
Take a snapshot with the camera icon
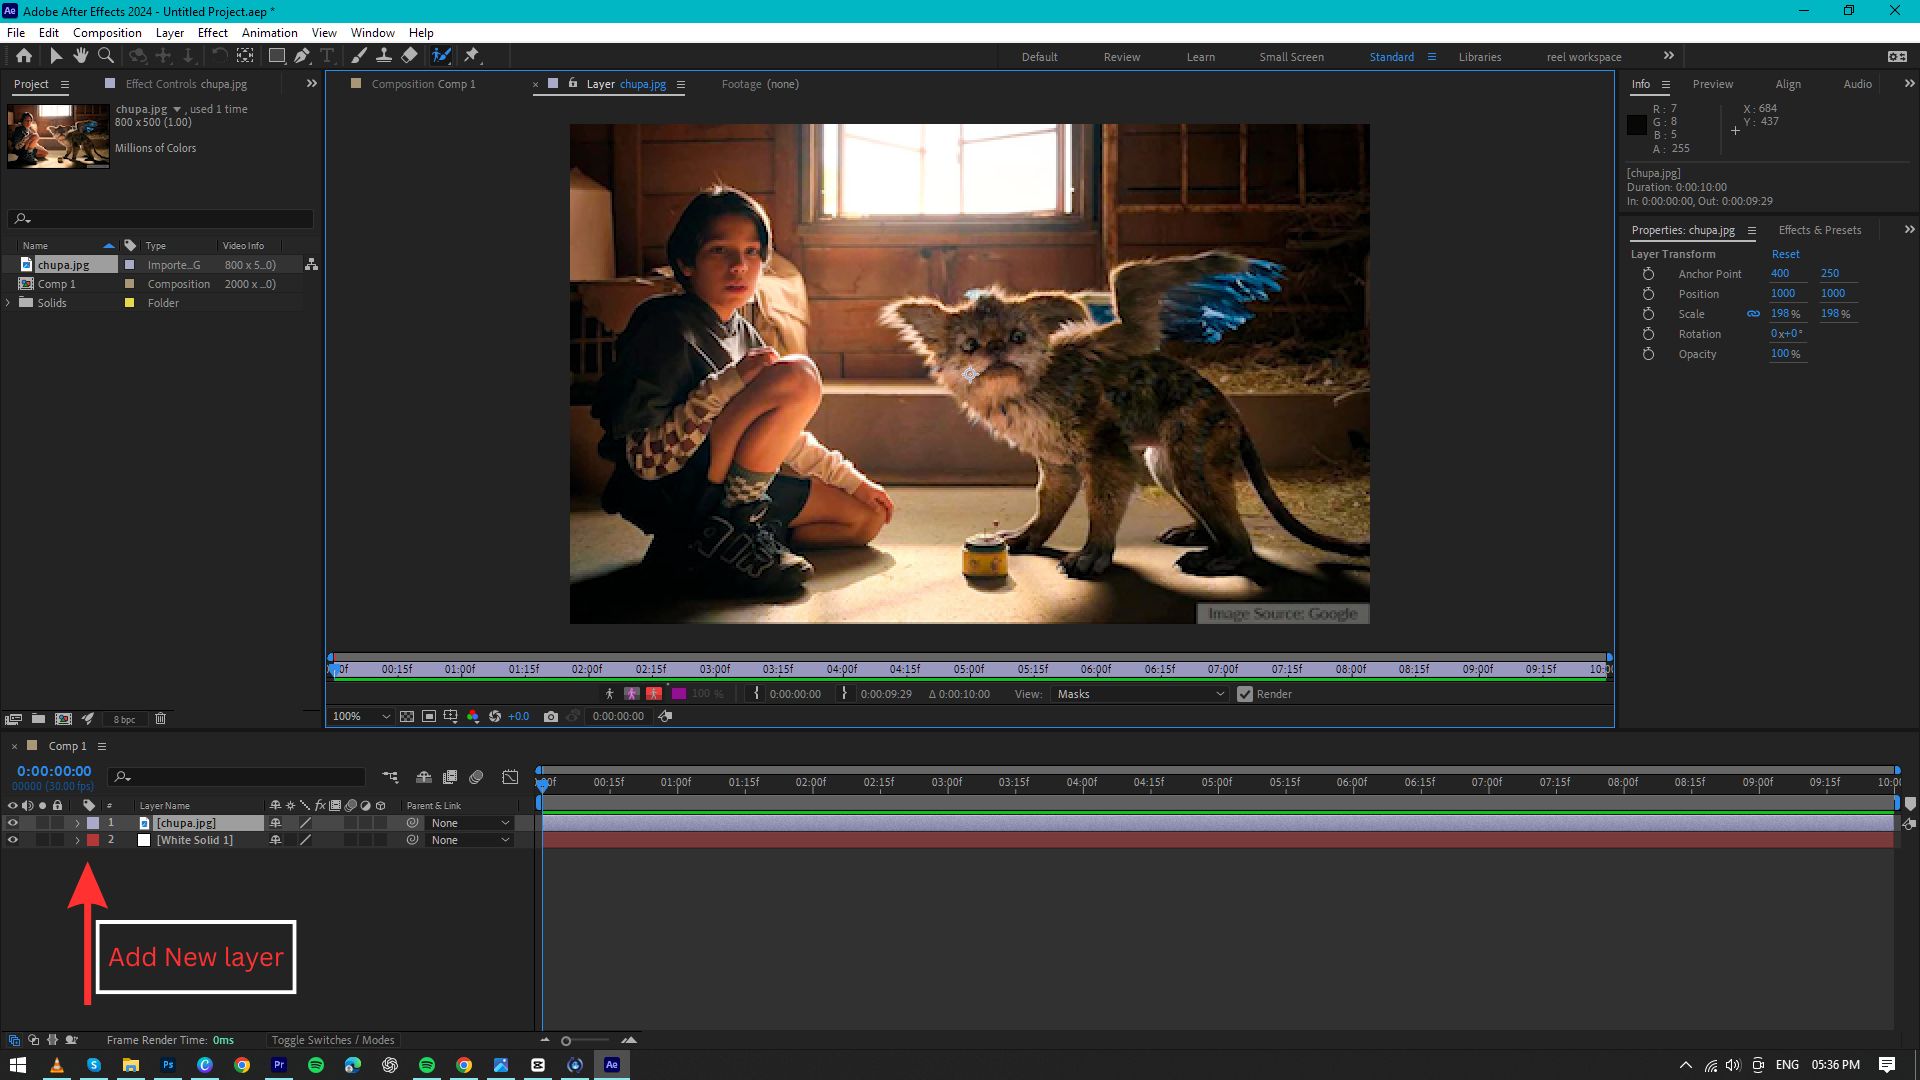[x=551, y=716]
